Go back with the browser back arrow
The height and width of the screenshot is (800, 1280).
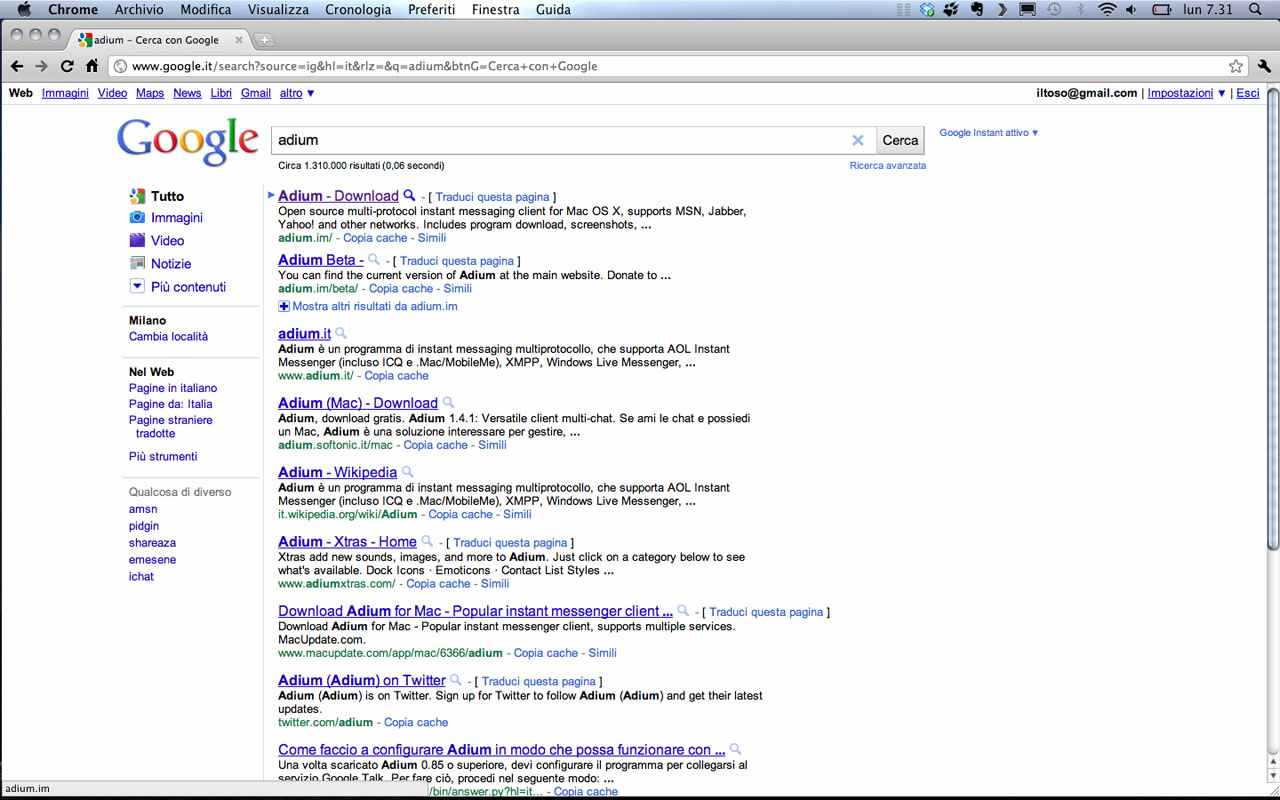point(16,66)
